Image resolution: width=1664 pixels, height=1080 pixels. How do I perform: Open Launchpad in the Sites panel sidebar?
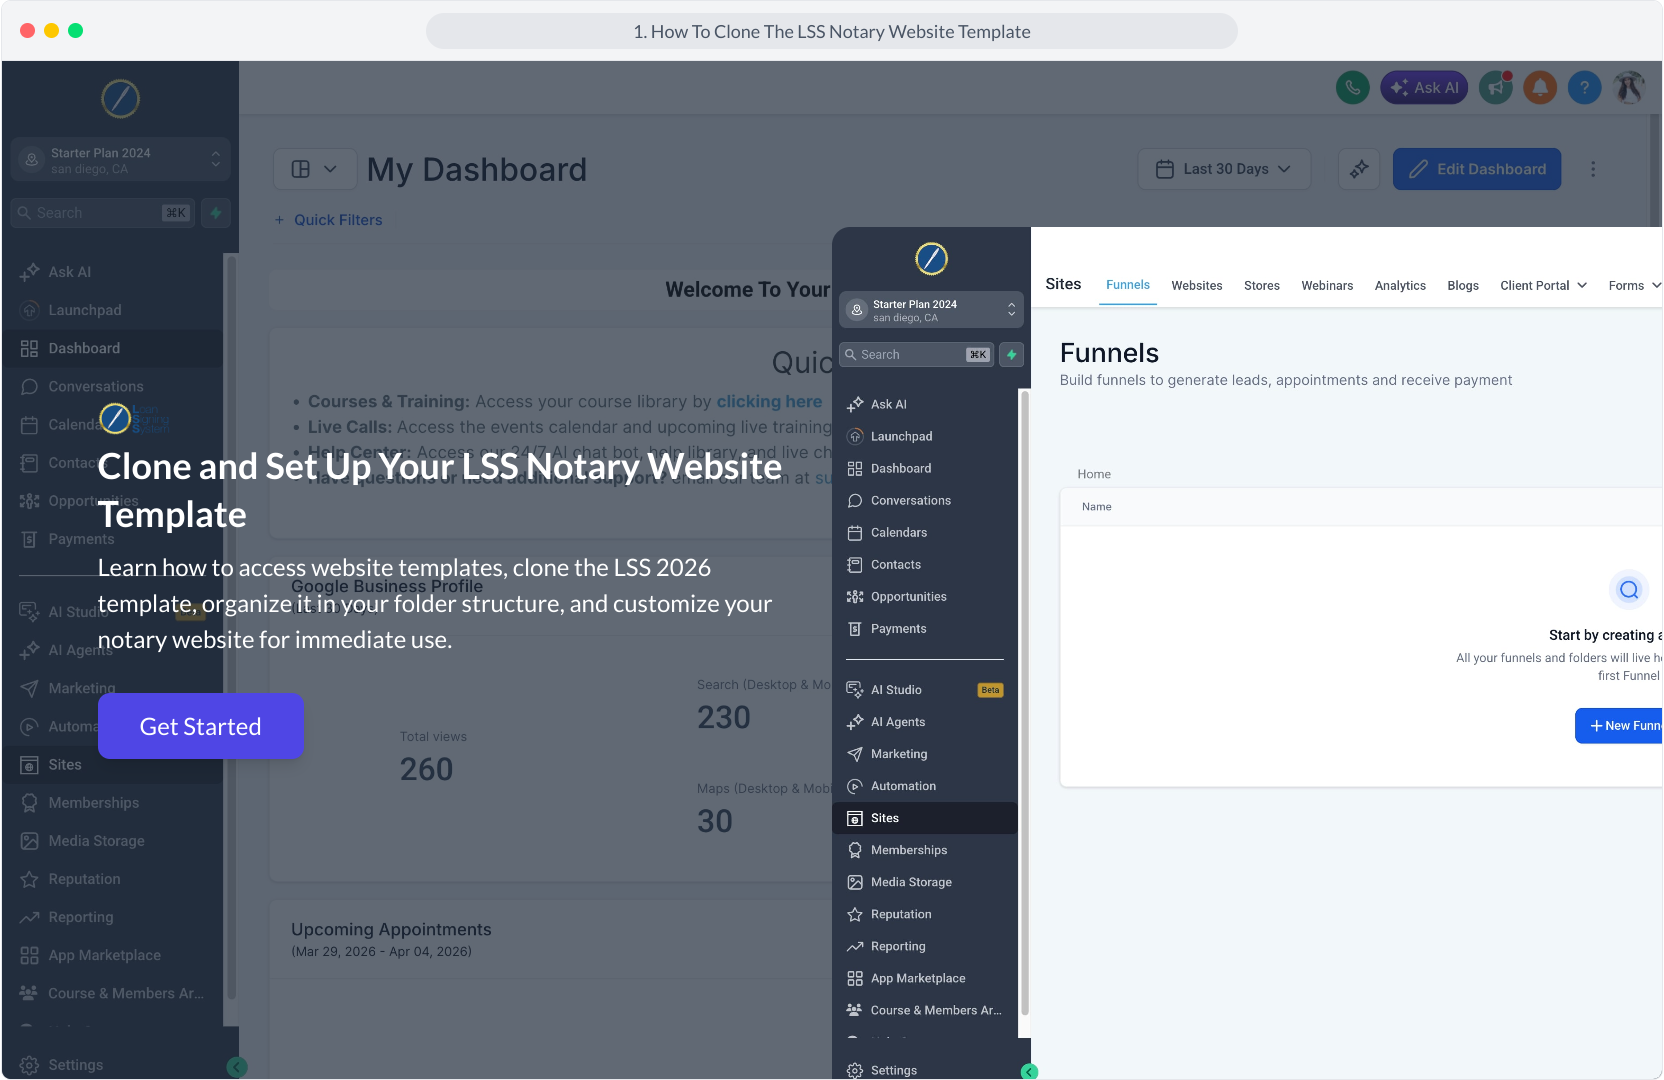click(924, 436)
